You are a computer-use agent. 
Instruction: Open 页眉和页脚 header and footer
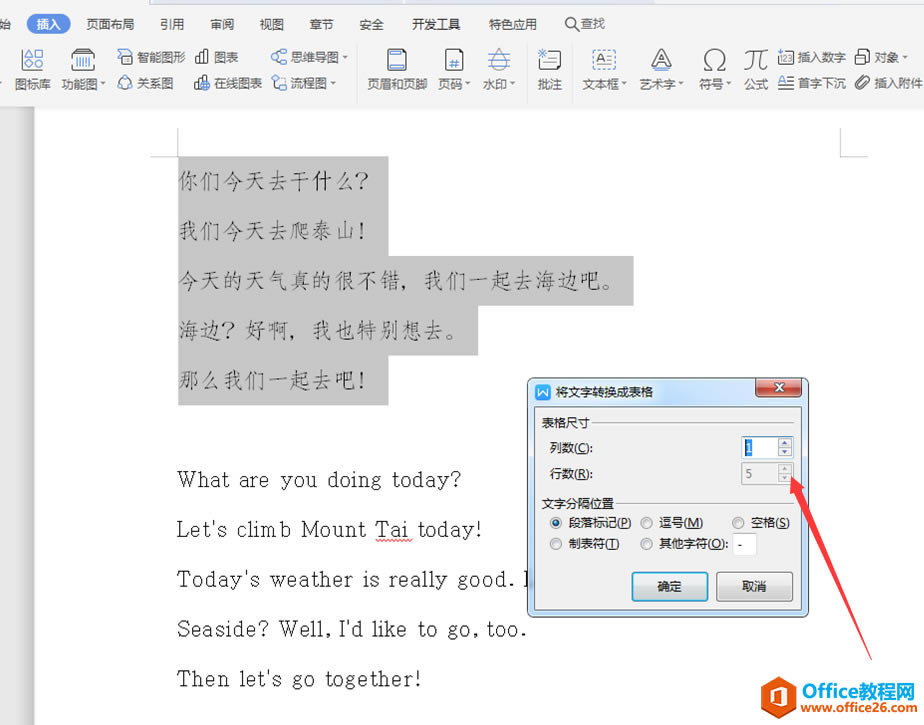click(x=397, y=70)
